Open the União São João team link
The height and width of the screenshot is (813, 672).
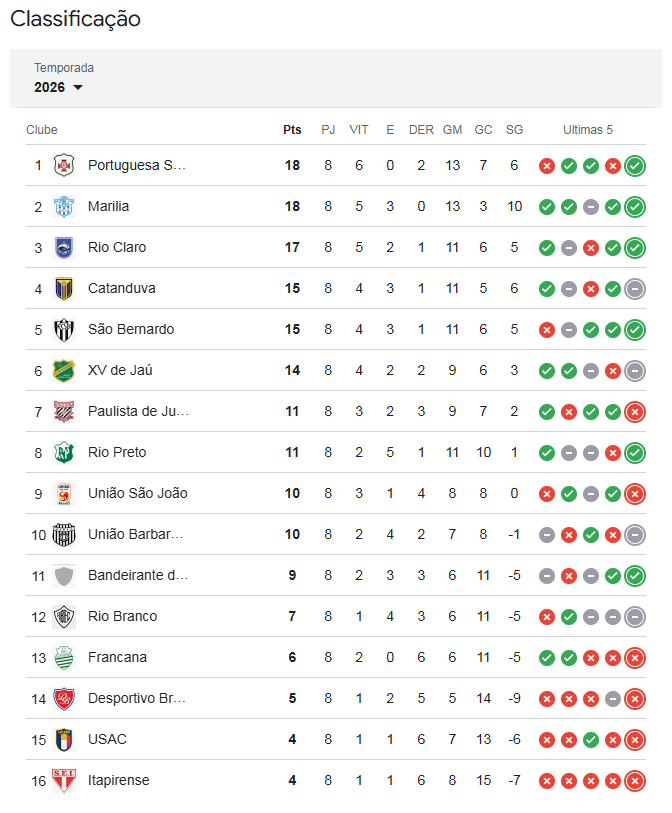point(138,493)
